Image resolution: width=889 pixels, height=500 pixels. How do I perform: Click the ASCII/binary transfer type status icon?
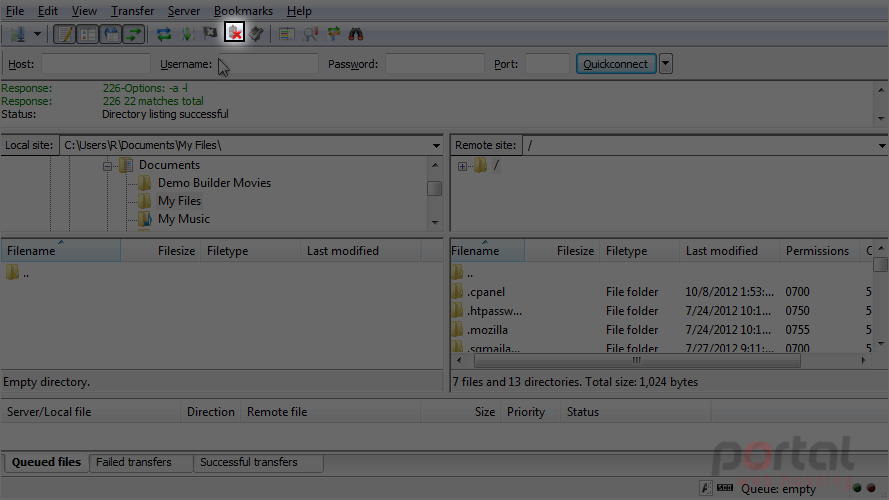tap(705, 488)
